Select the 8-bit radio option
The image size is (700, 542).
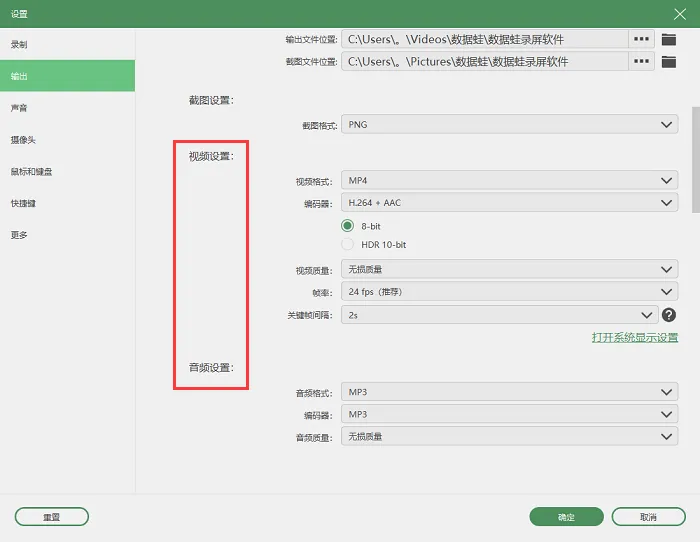[x=347, y=226]
